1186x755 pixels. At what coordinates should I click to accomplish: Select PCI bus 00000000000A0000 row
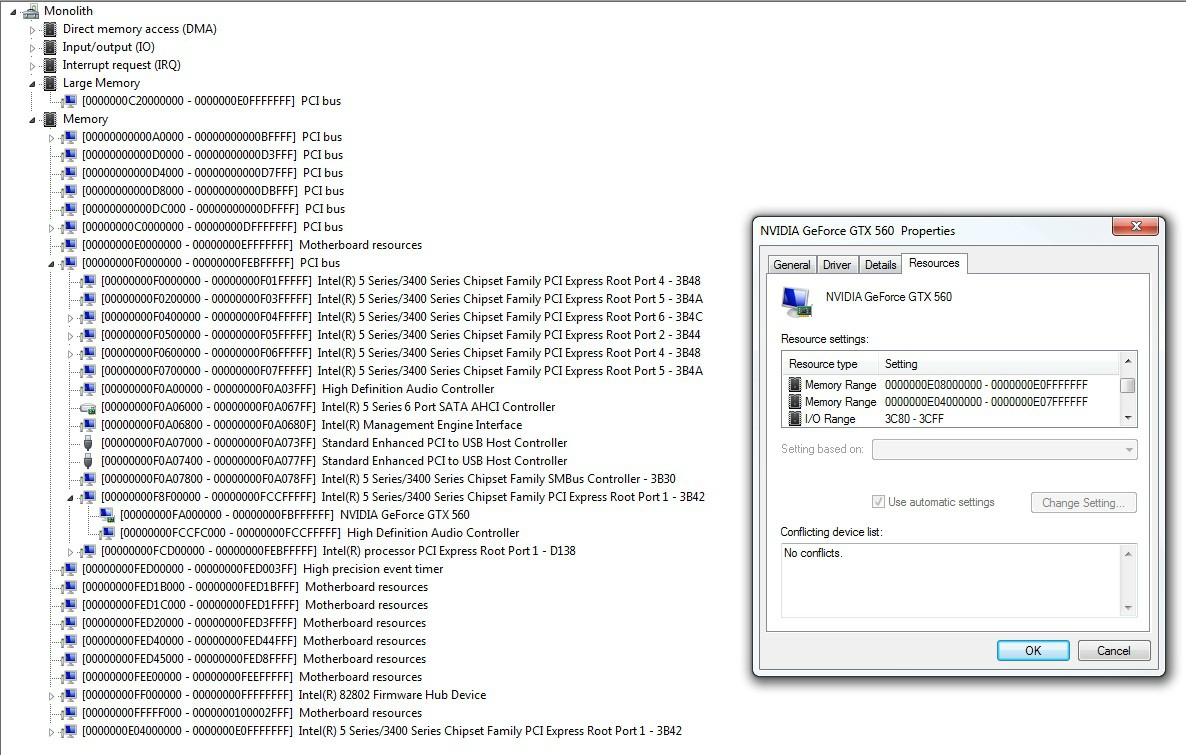click(212, 137)
